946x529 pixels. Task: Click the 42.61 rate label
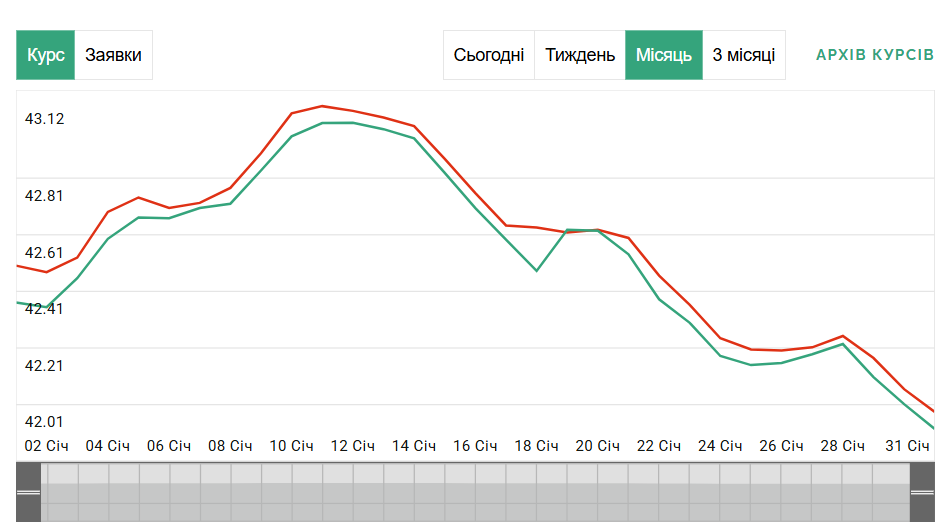click(x=44, y=252)
